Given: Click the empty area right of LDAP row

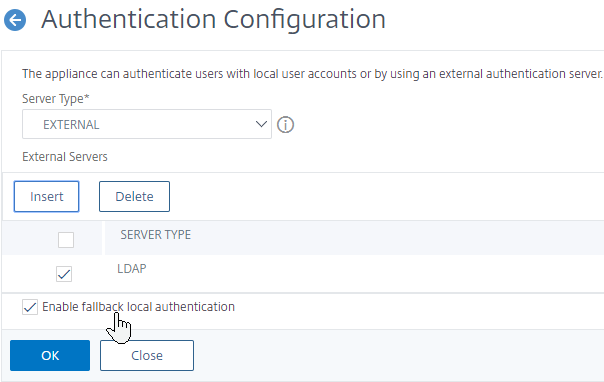Looking at the screenshot, I should [x=374, y=273].
